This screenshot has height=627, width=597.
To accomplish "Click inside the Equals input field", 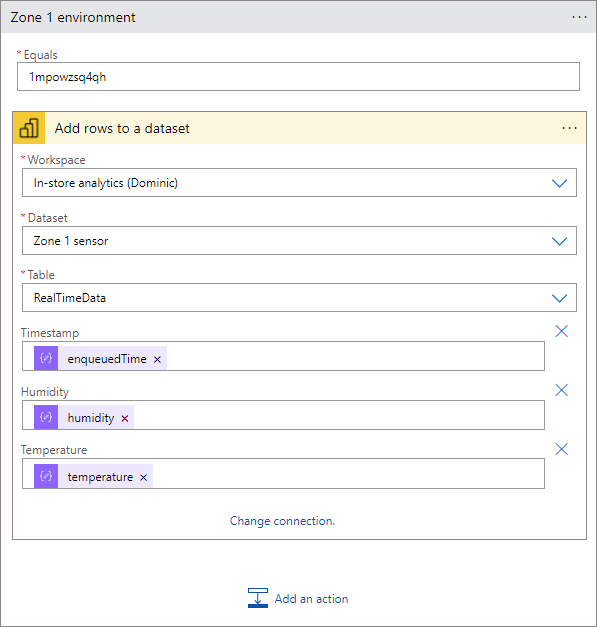I will point(298,76).
